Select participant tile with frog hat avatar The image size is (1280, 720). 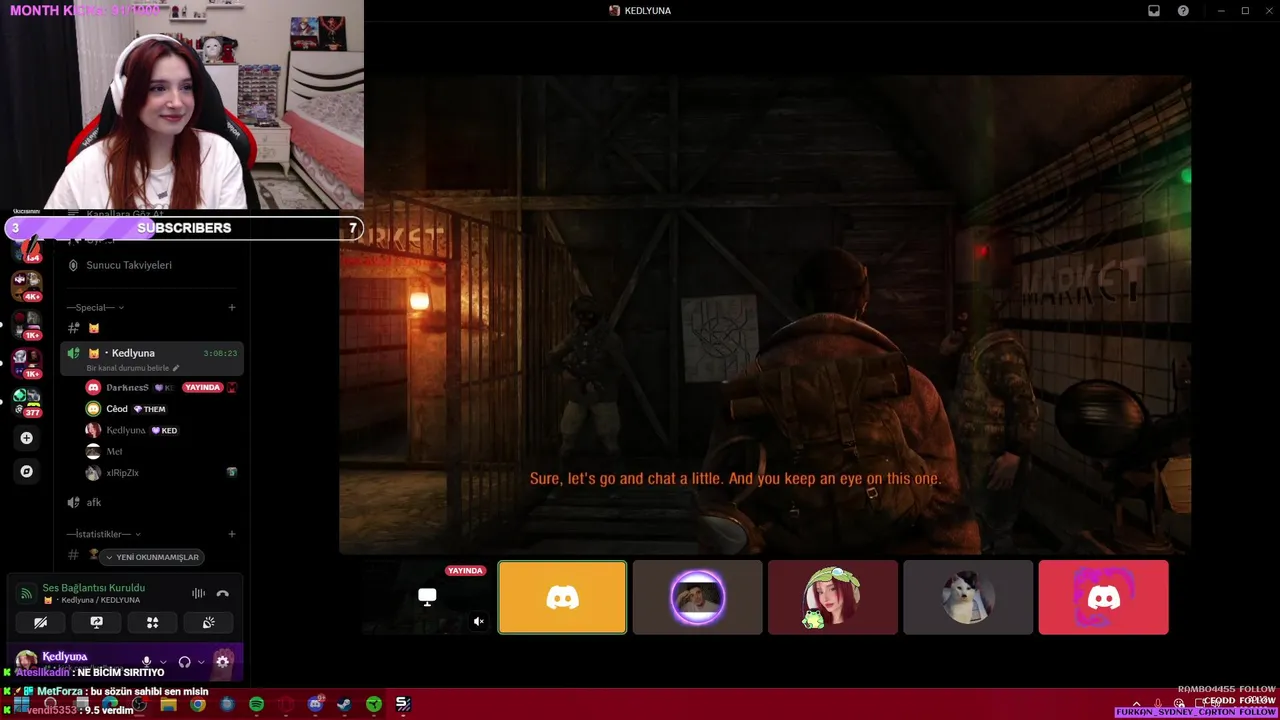832,597
